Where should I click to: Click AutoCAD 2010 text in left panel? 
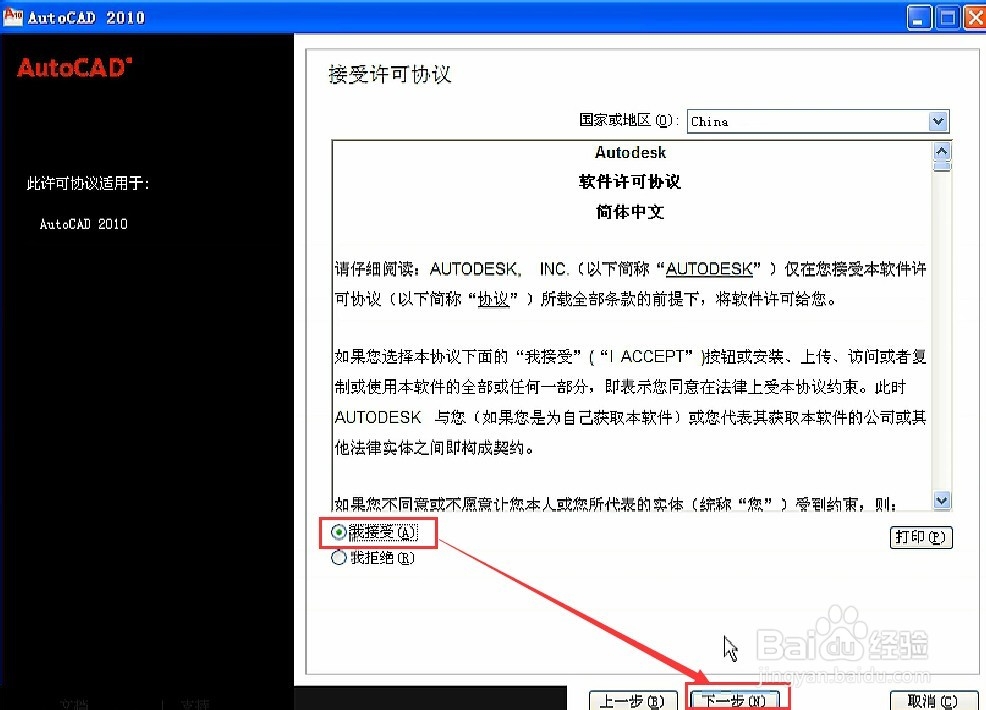click(84, 224)
